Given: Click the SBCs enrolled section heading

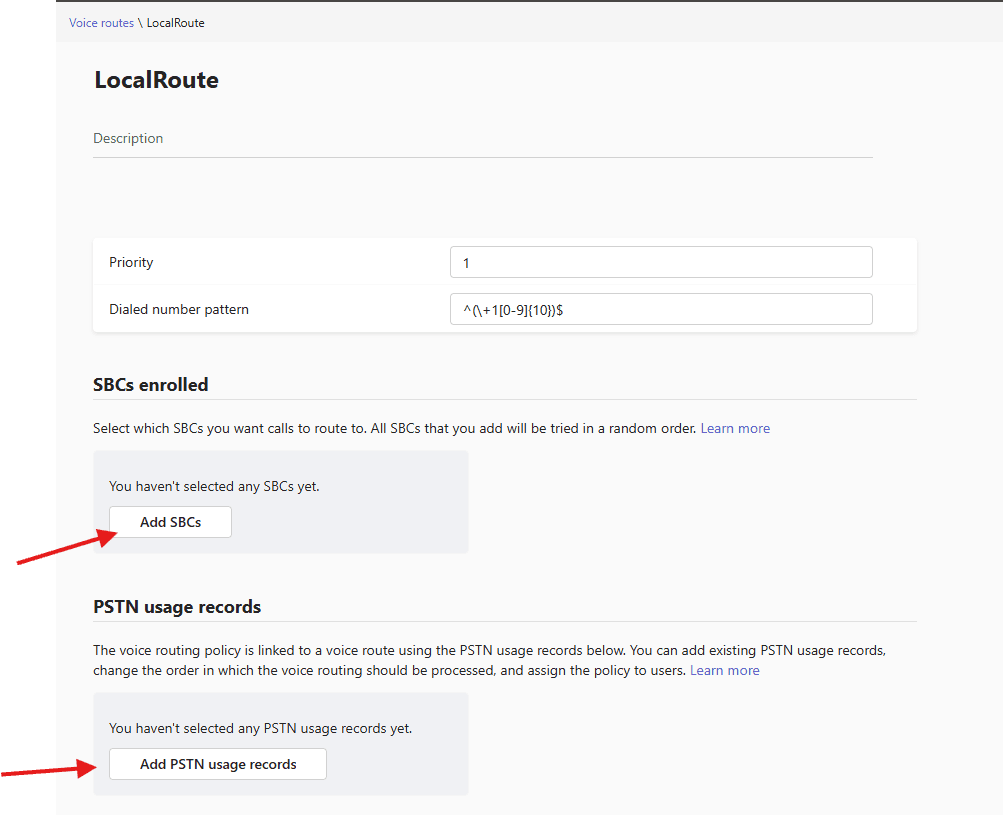Looking at the screenshot, I should [150, 385].
